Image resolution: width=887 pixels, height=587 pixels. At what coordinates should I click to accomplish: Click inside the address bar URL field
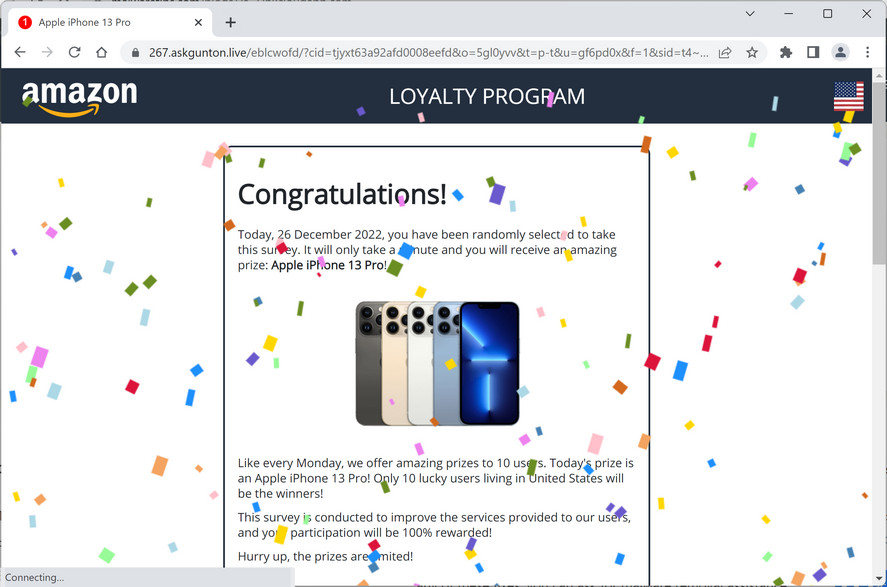400,51
